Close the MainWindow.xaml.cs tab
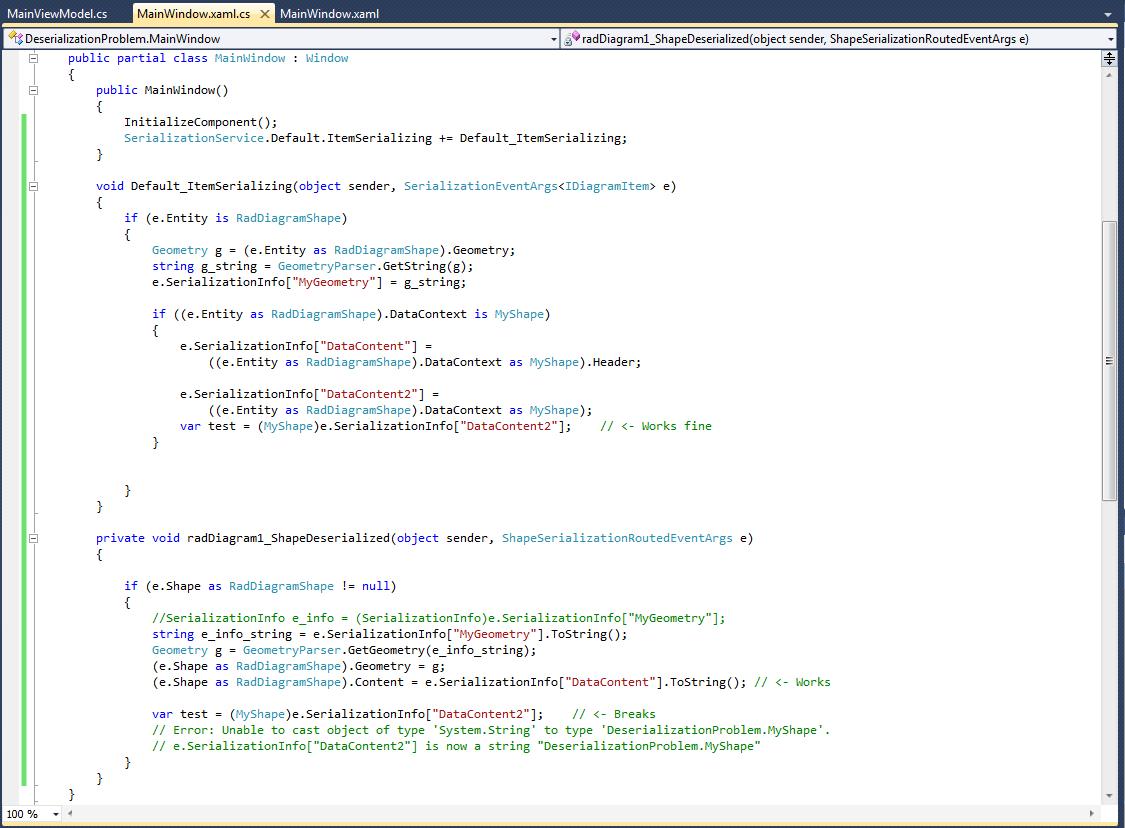Viewport: 1125px width, 828px height. point(265,14)
